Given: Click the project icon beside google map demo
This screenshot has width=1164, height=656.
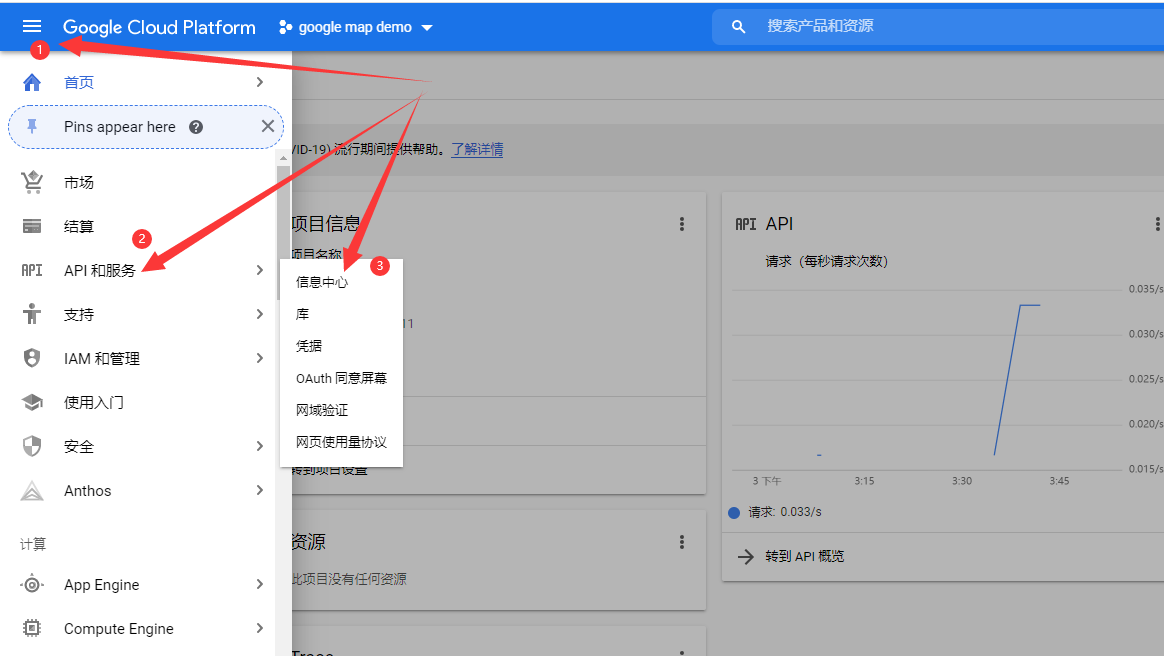Looking at the screenshot, I should click(285, 27).
